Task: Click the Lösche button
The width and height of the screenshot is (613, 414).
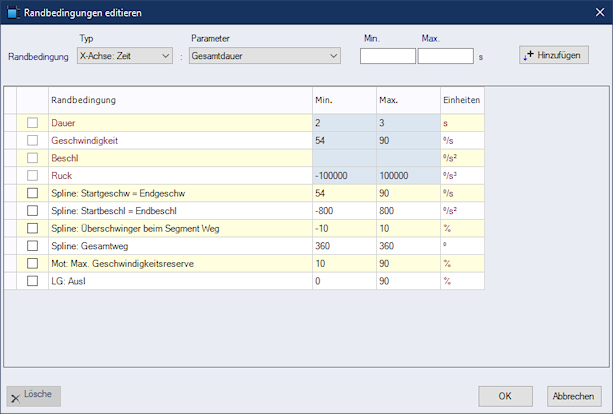Action: click(33, 395)
